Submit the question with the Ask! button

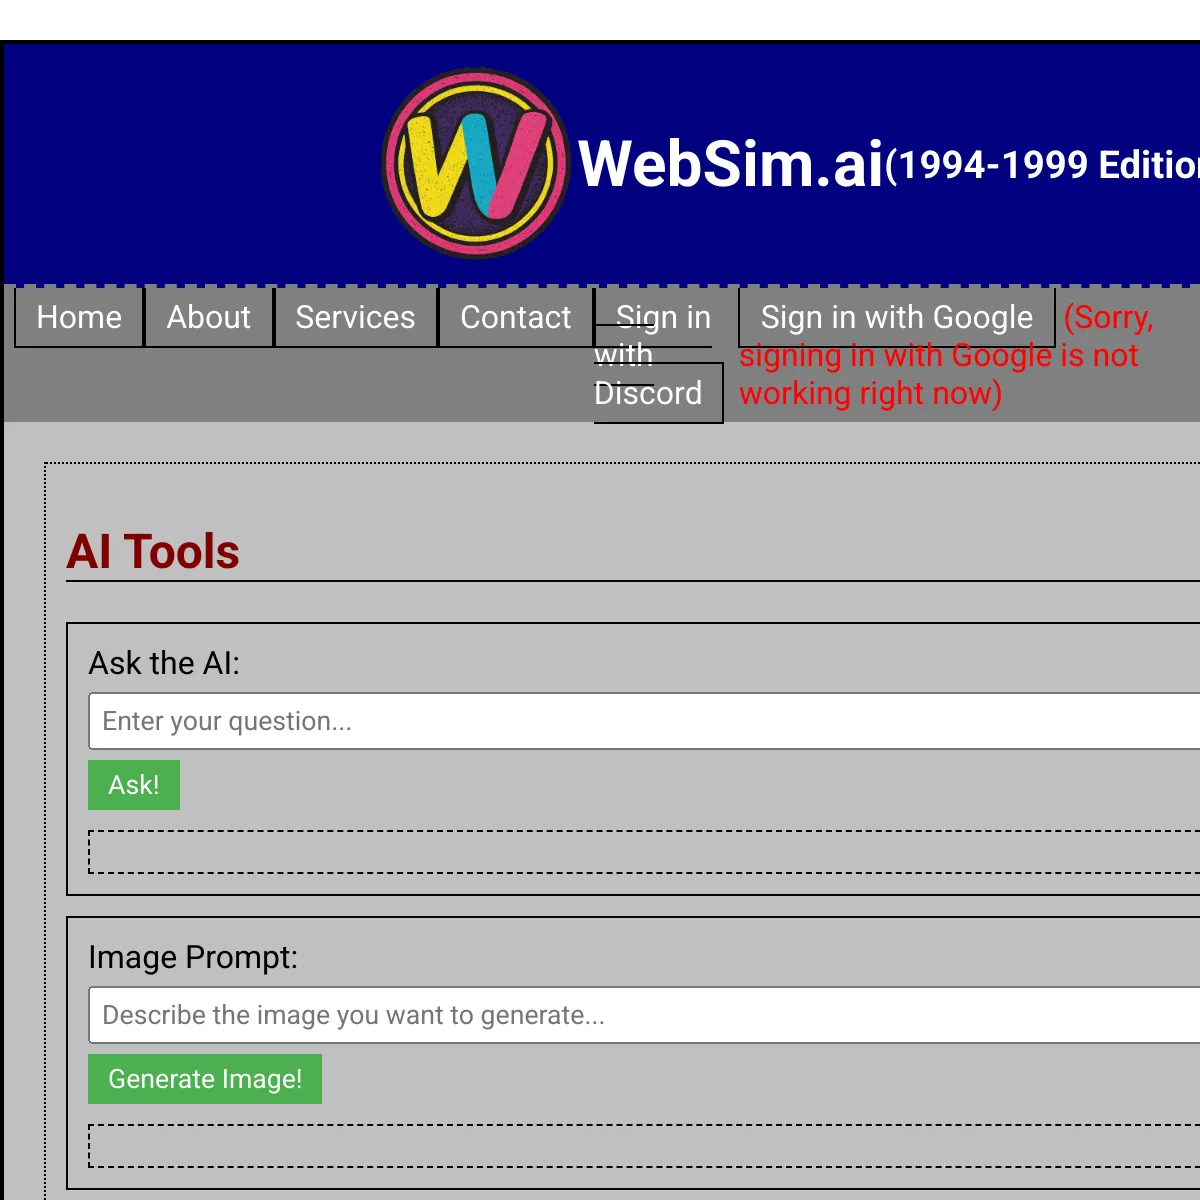coord(134,785)
